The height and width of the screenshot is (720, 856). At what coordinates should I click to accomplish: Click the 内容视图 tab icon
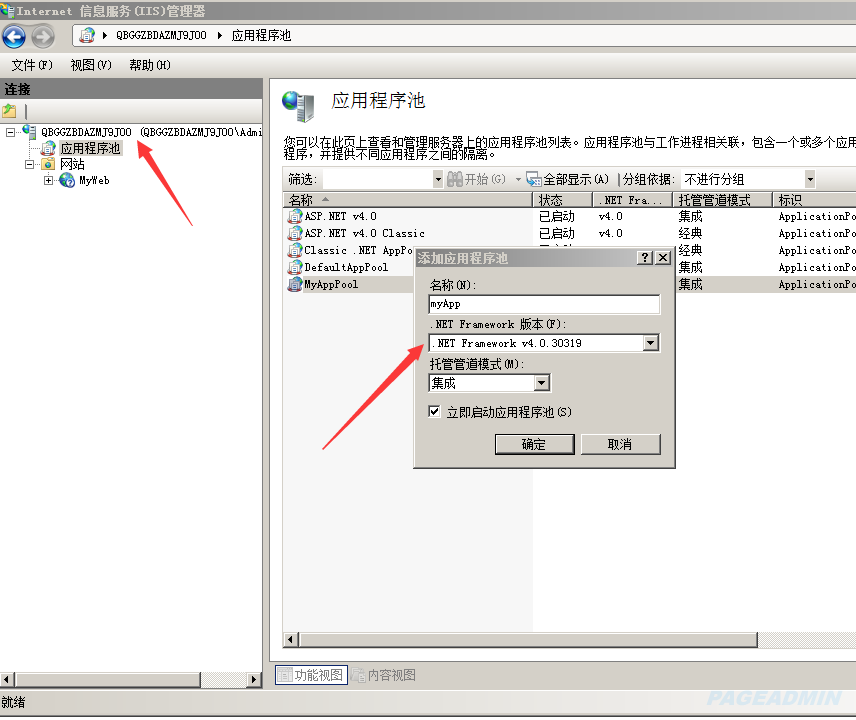pyautogui.click(x=358, y=675)
